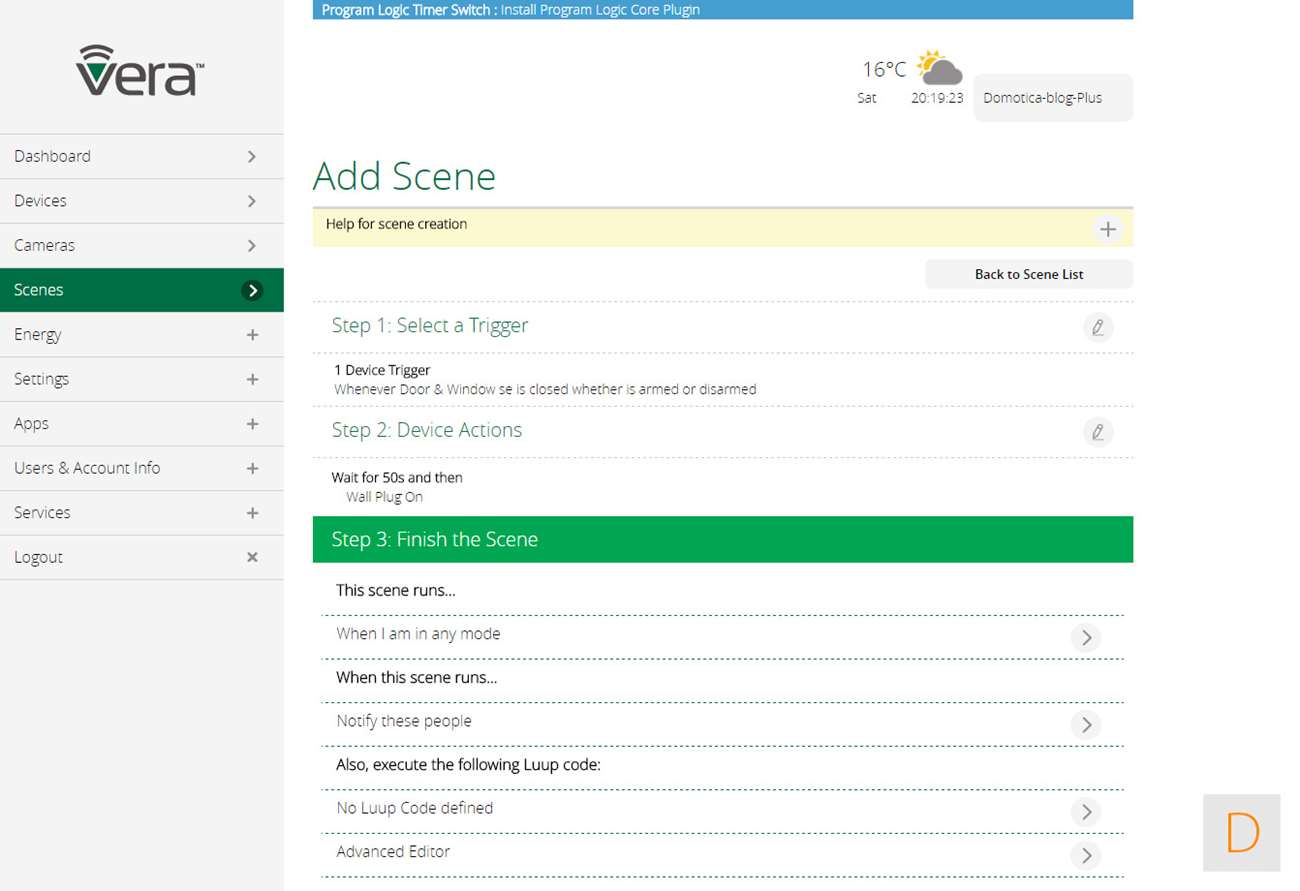
Task: Click Back to Scene List button
Action: (x=1028, y=274)
